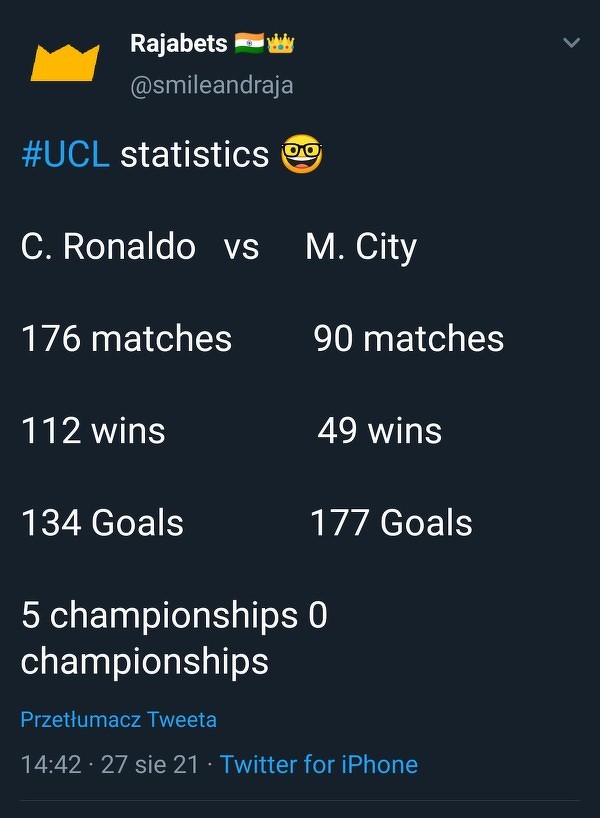The image size is (600, 818).
Task: Select the 134 Goals stat
Action: [x=102, y=523]
